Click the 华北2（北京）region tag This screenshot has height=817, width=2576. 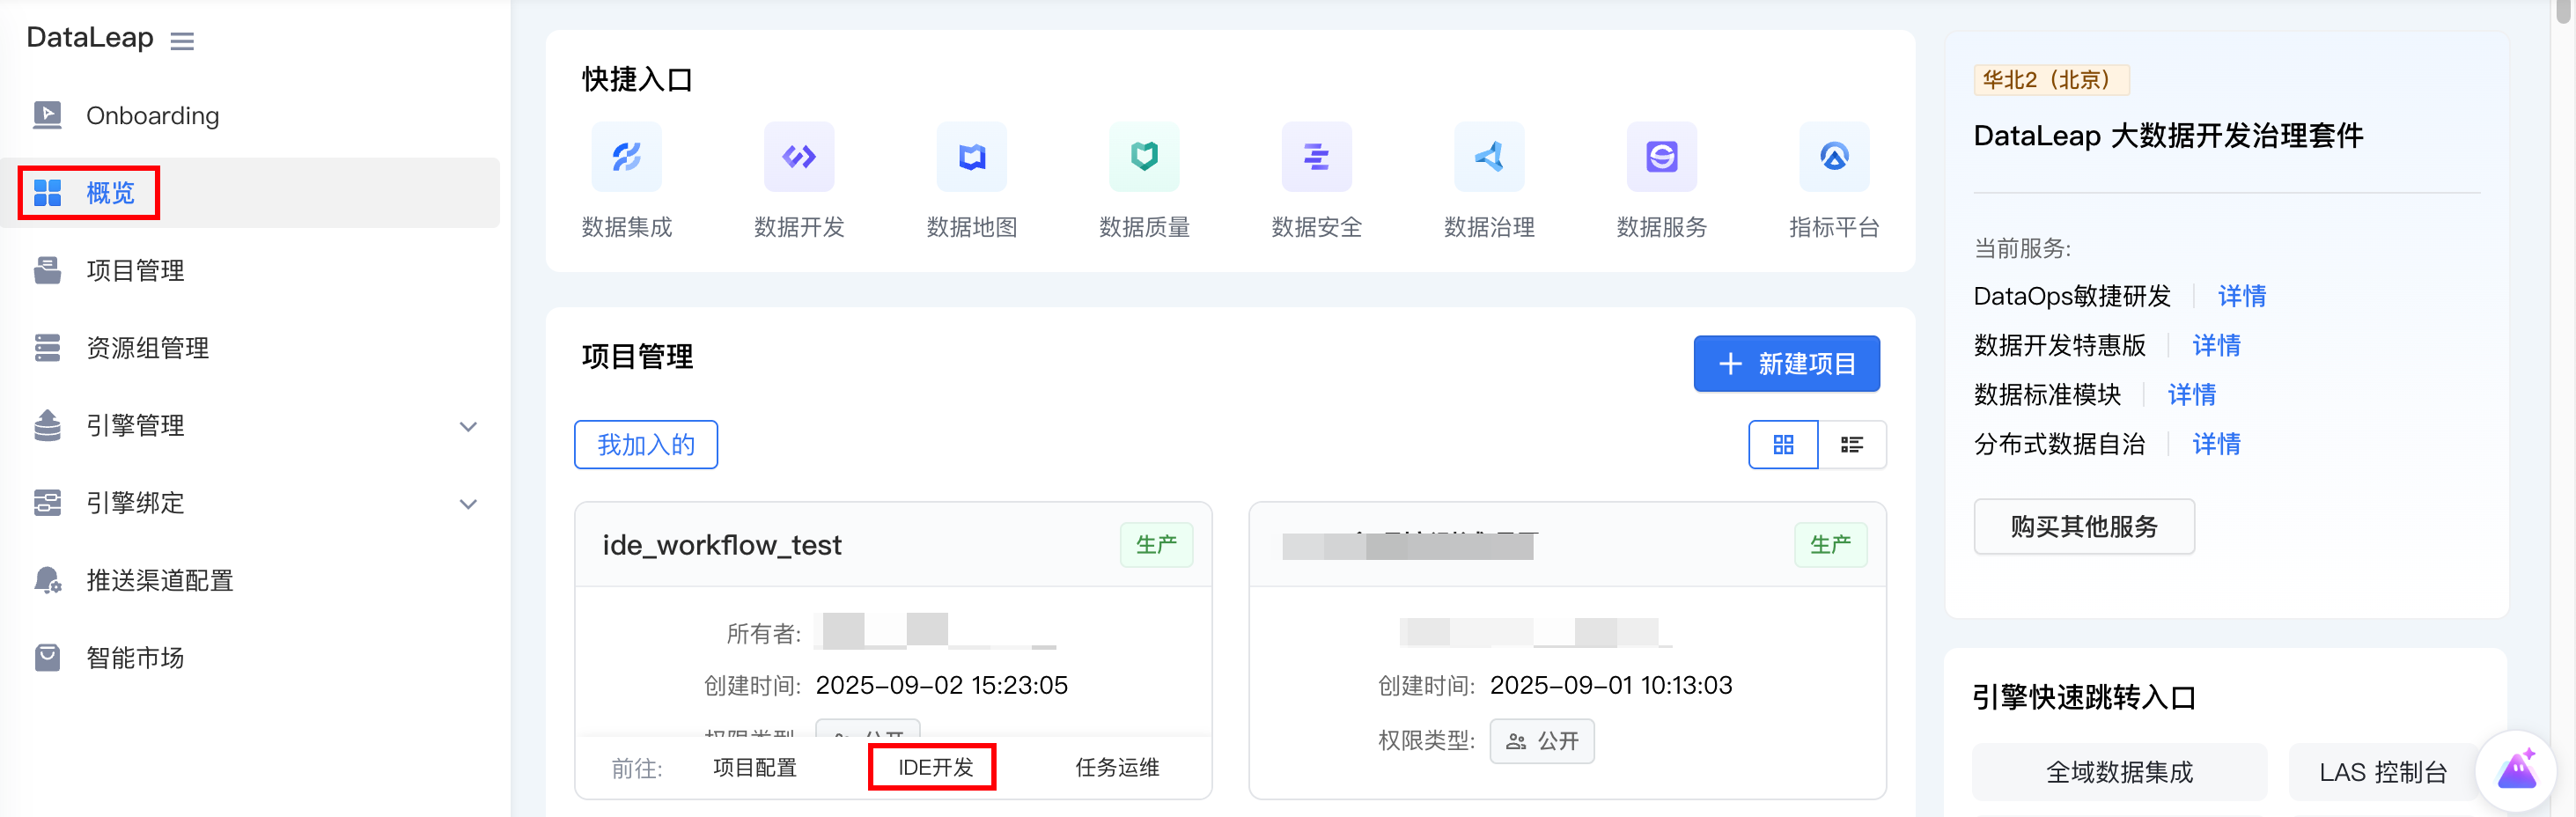(x=2051, y=80)
